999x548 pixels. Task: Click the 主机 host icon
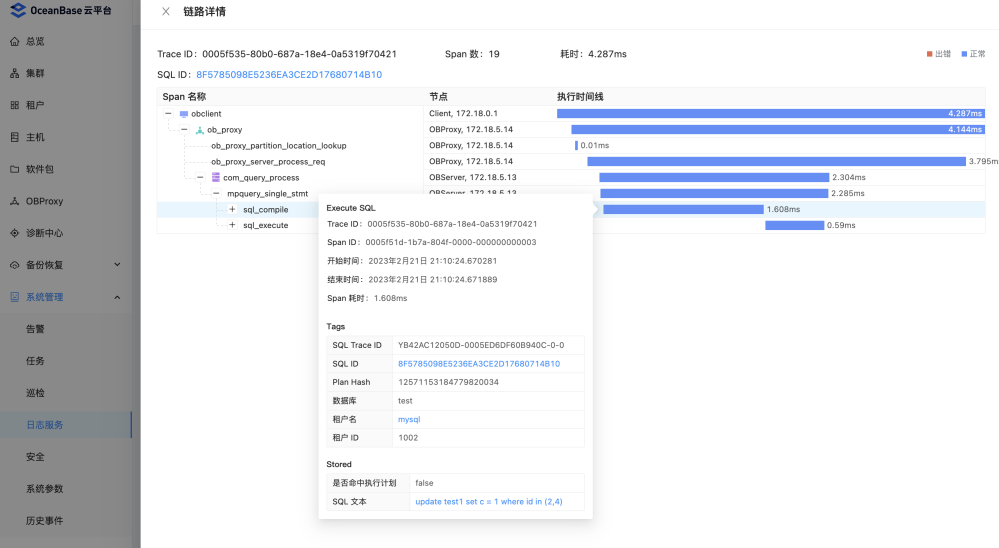pos(15,137)
